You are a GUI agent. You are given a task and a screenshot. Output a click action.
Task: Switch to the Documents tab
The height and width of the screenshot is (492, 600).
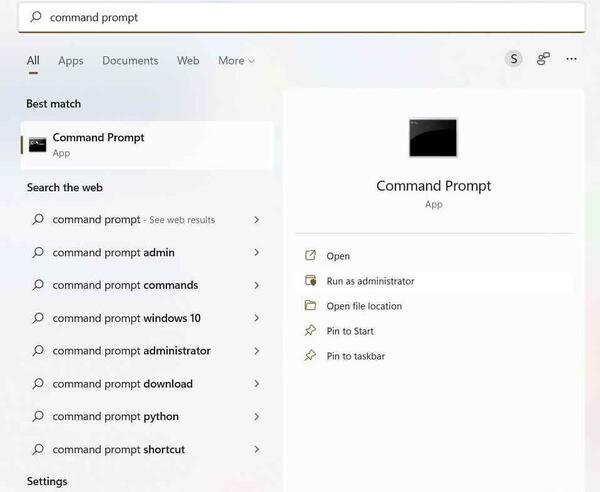coord(130,60)
